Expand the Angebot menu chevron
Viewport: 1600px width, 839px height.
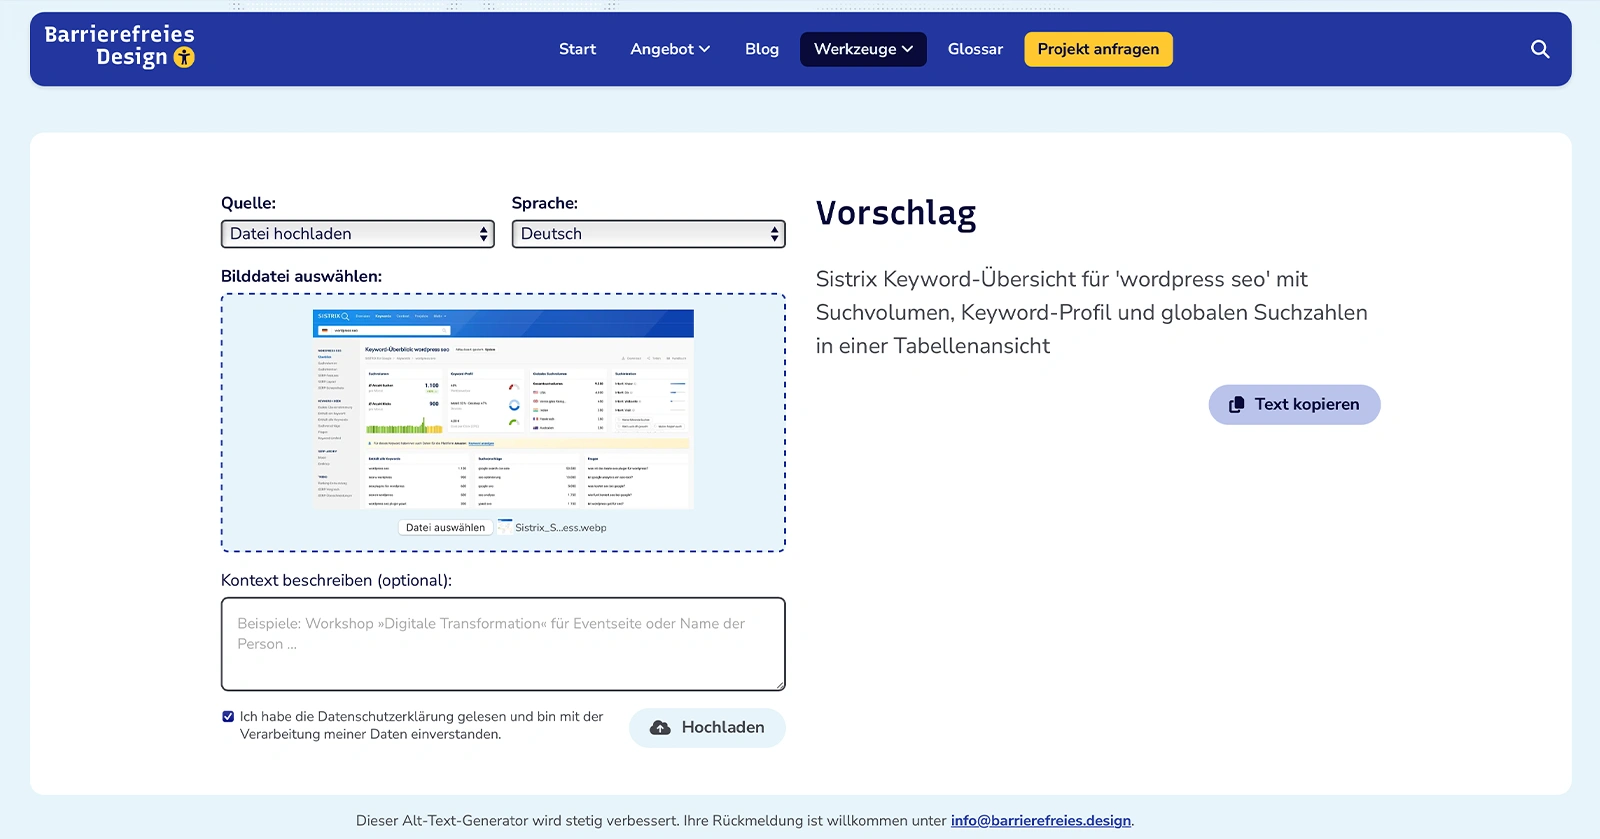705,49
